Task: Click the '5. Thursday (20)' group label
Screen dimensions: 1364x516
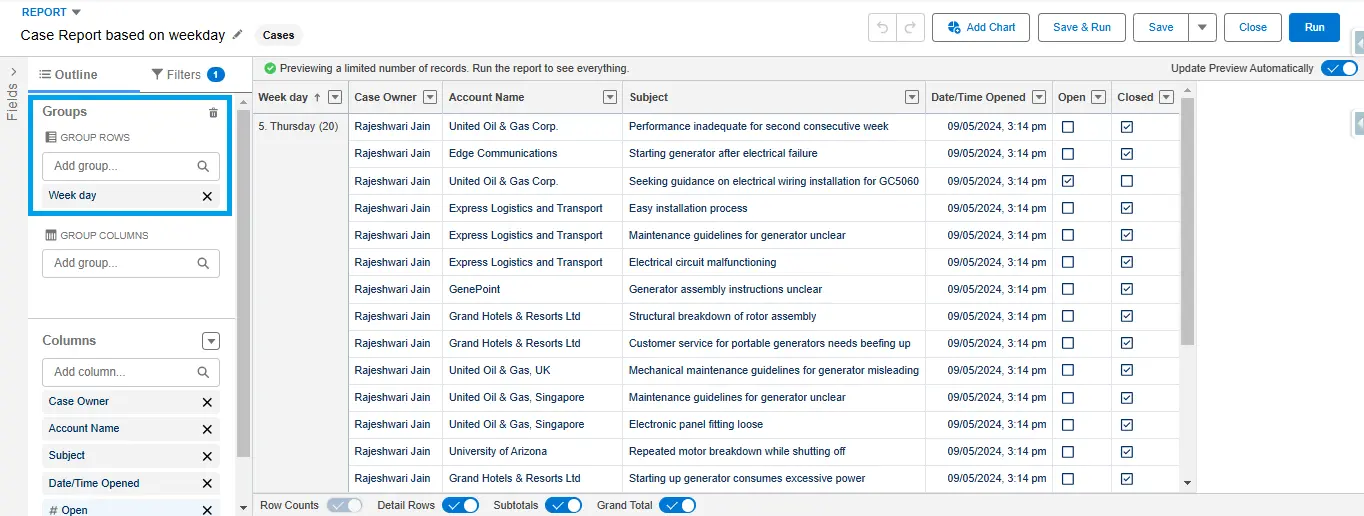Action: pyautogui.click(x=298, y=127)
